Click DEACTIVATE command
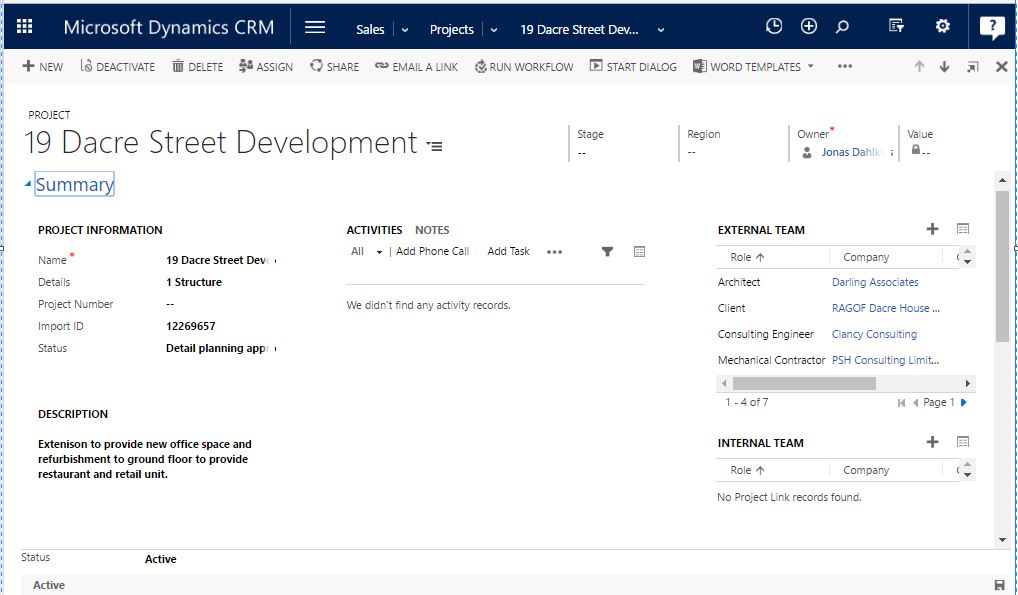Image resolution: width=1018 pixels, height=595 pixels. click(x=118, y=66)
